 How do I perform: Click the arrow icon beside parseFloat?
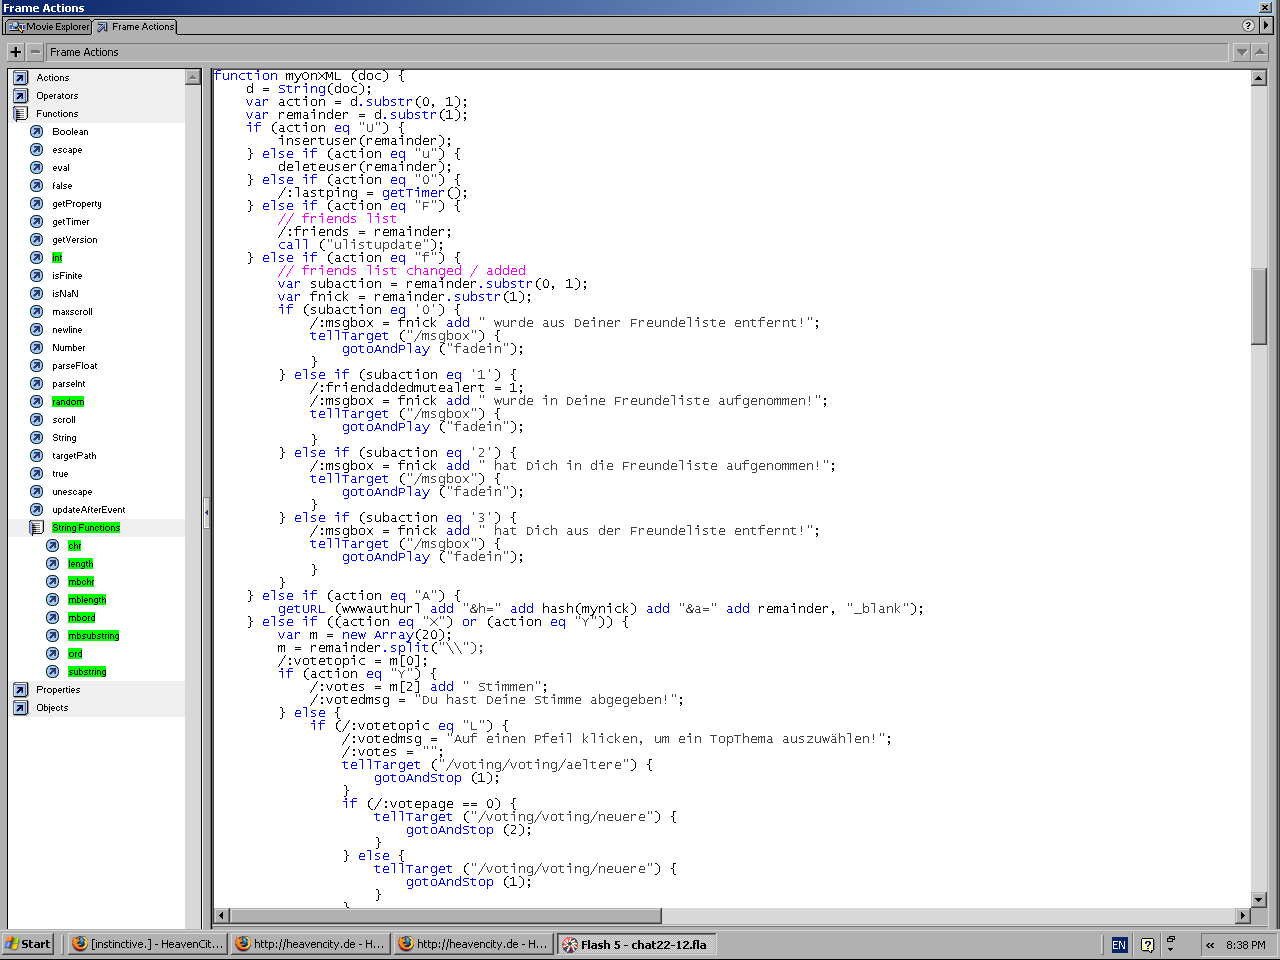coord(37,366)
